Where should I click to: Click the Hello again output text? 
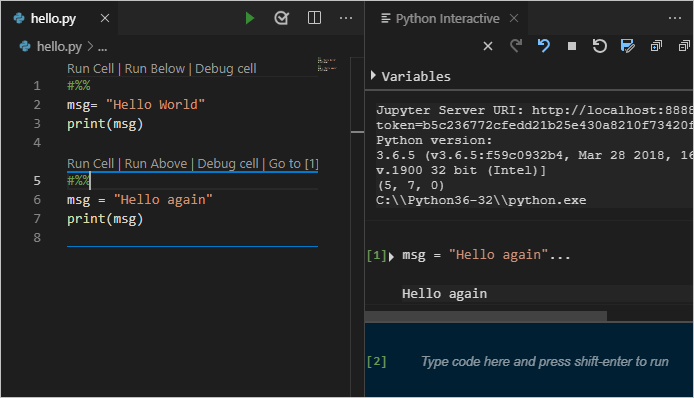click(x=444, y=294)
